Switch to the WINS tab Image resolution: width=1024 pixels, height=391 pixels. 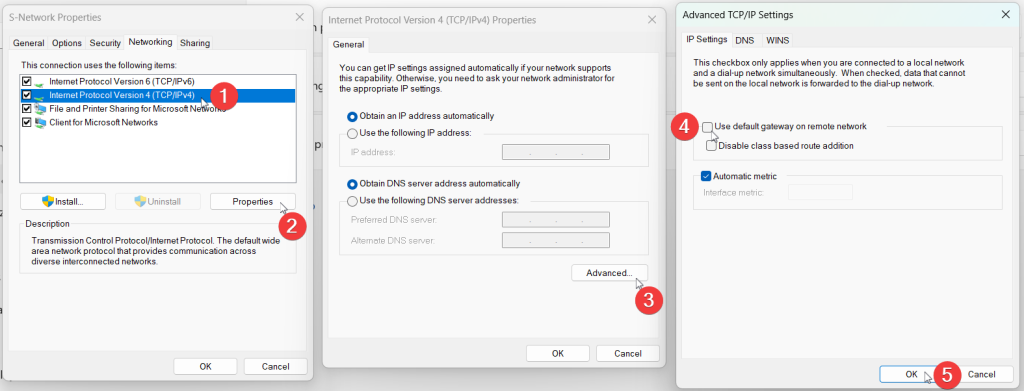(x=777, y=40)
